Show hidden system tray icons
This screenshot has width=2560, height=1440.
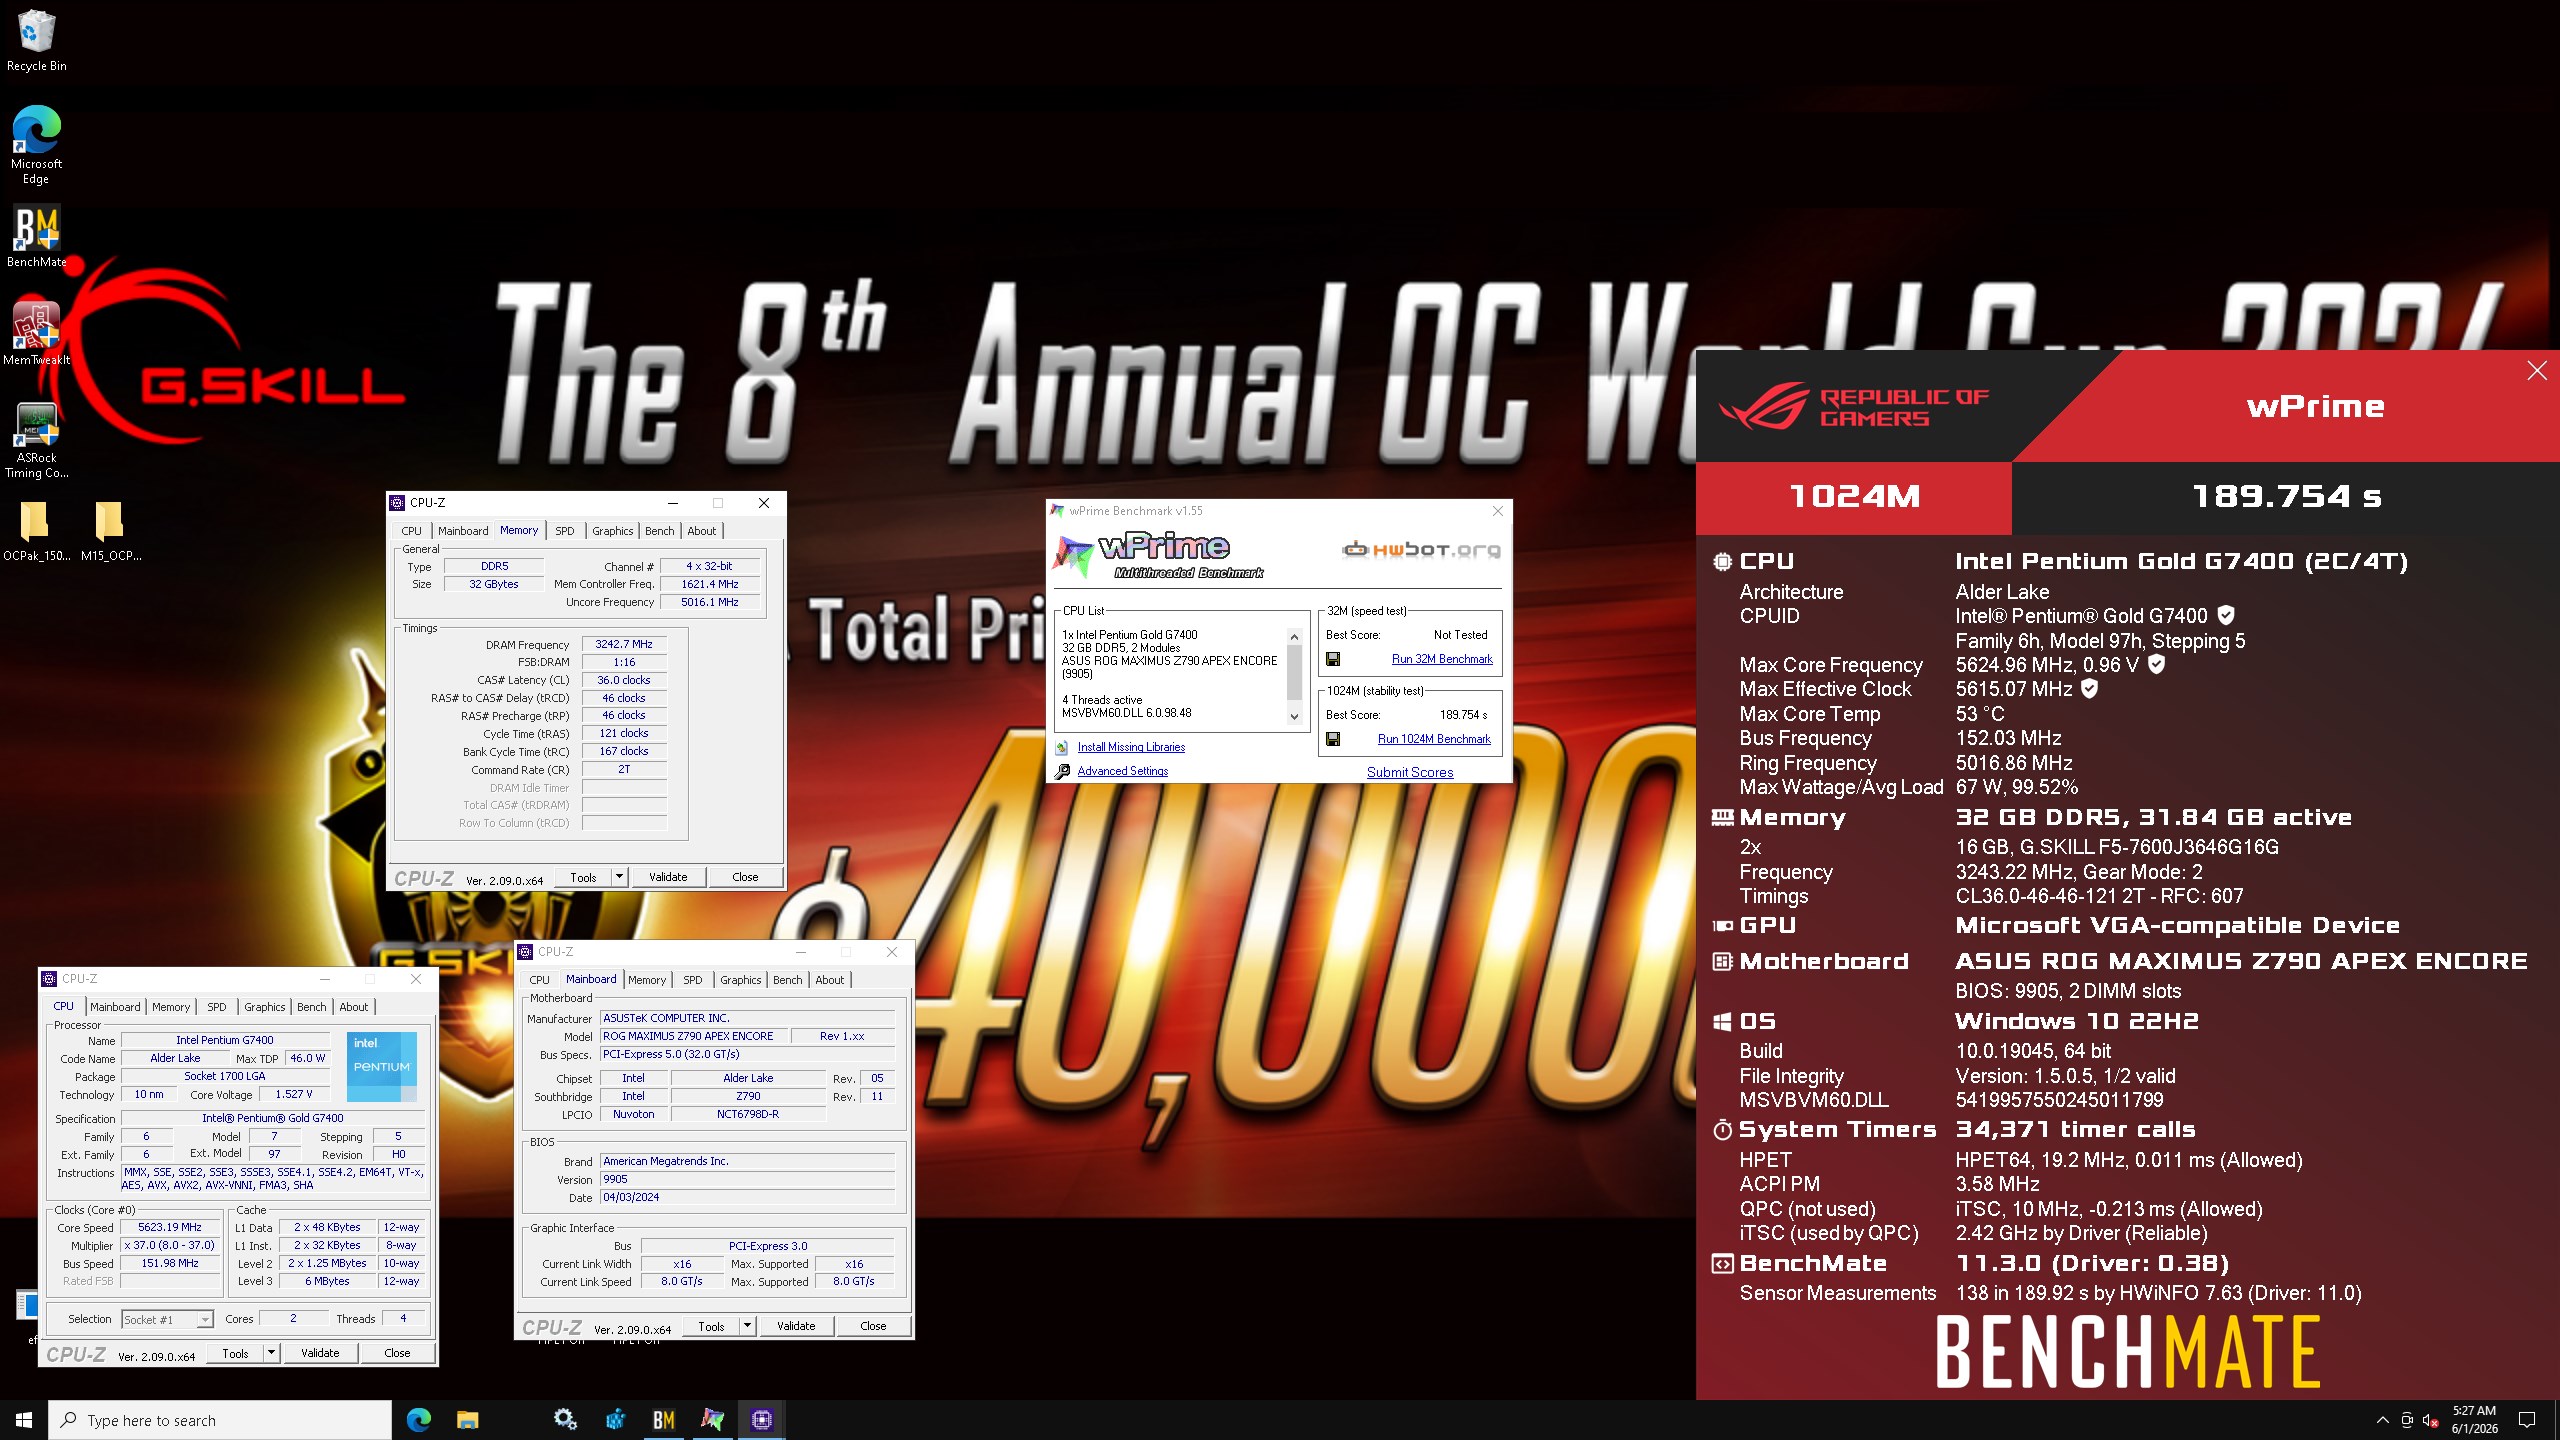[x=2382, y=1420]
